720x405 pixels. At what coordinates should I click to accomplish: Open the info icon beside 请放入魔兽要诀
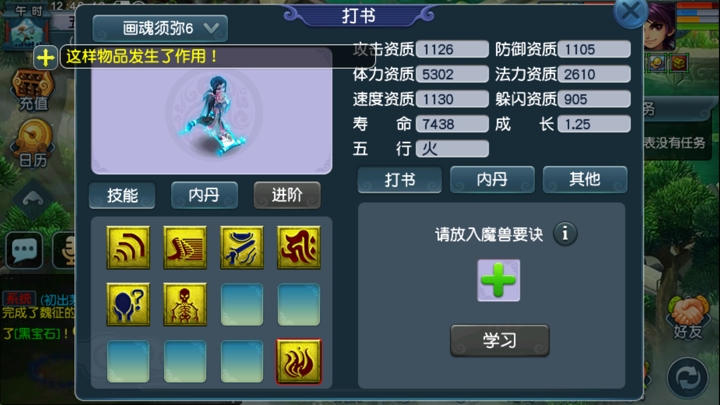coord(565,234)
